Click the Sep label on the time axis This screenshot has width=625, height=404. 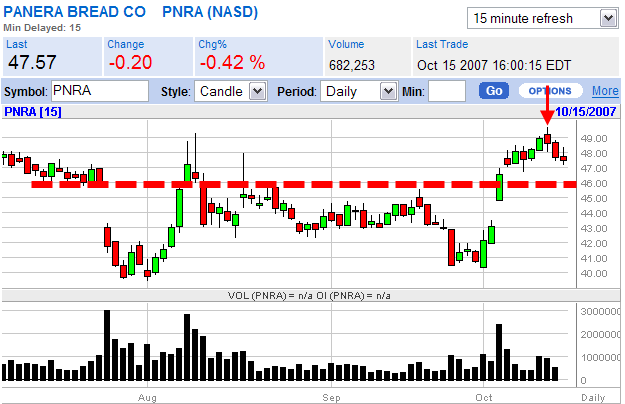[x=331, y=398]
